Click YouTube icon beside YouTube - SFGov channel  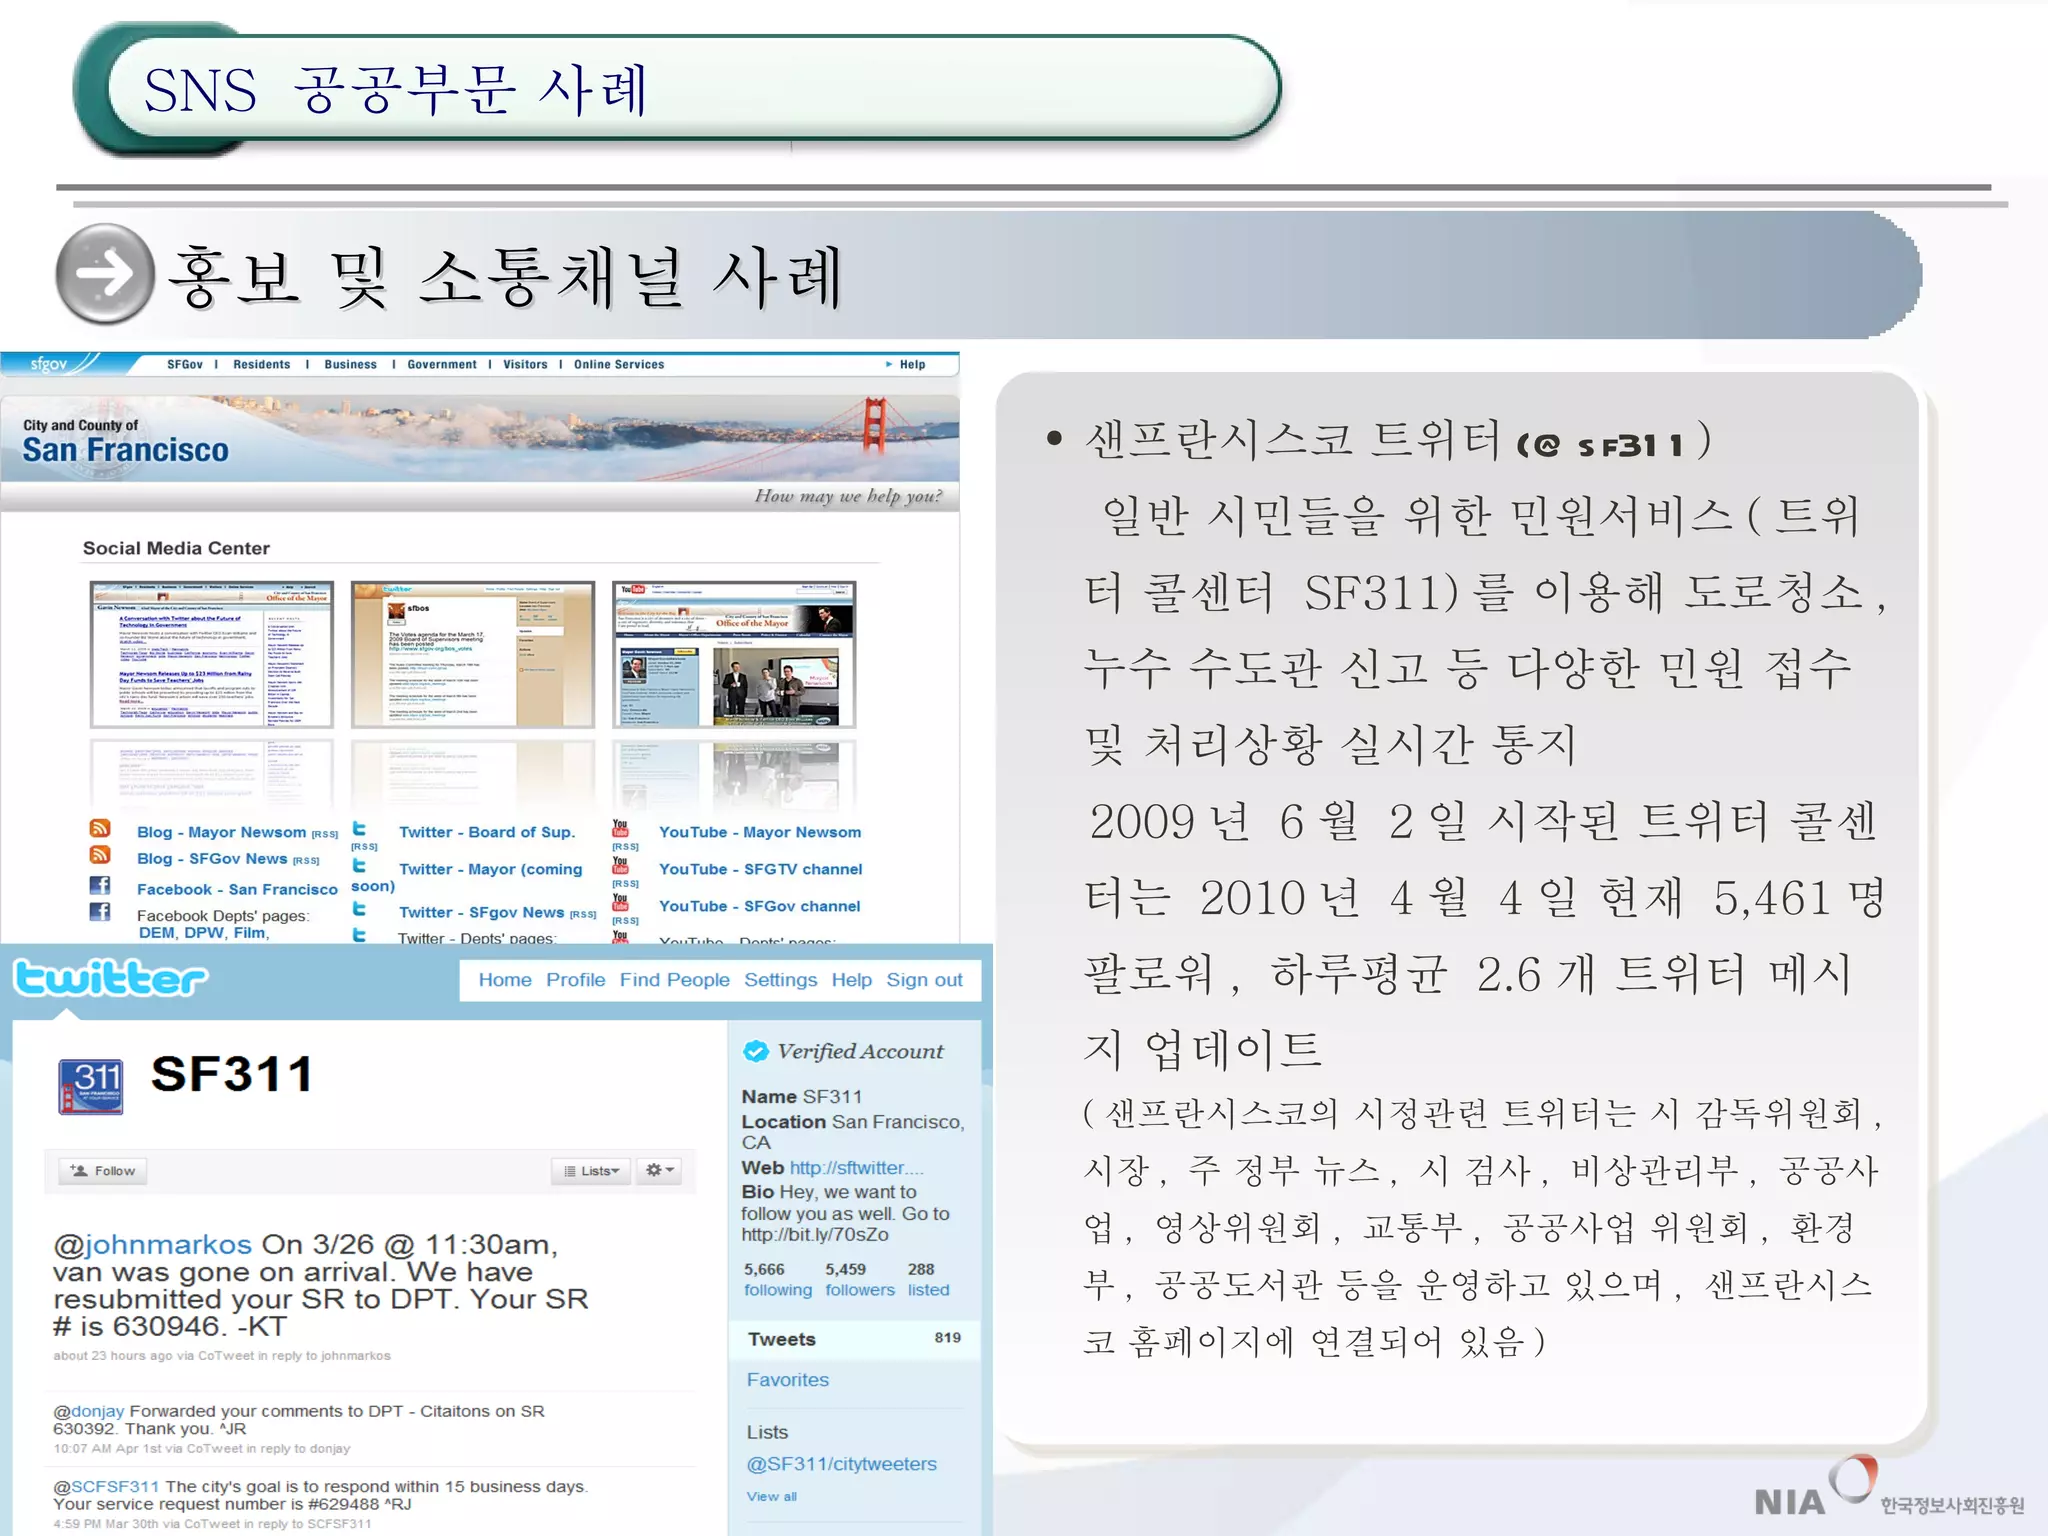(620, 902)
